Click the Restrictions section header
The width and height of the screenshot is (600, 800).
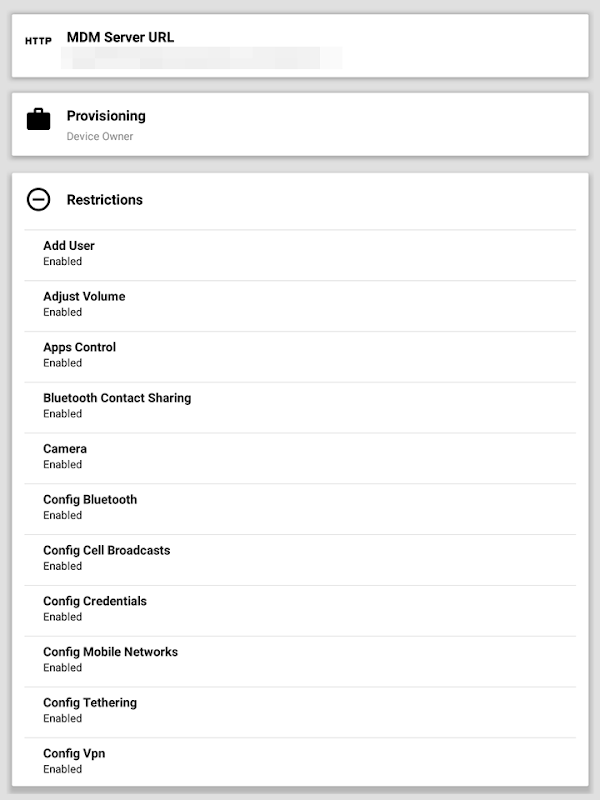point(300,200)
